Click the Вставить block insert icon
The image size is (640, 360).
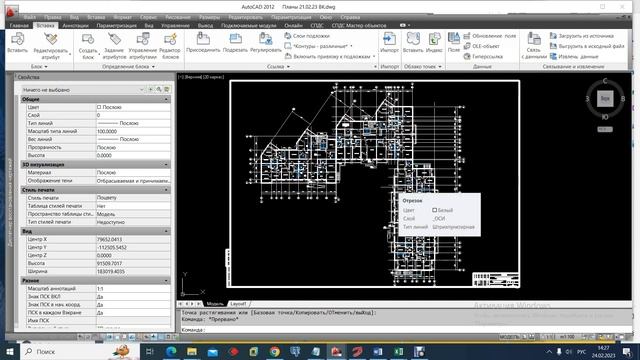(x=17, y=40)
